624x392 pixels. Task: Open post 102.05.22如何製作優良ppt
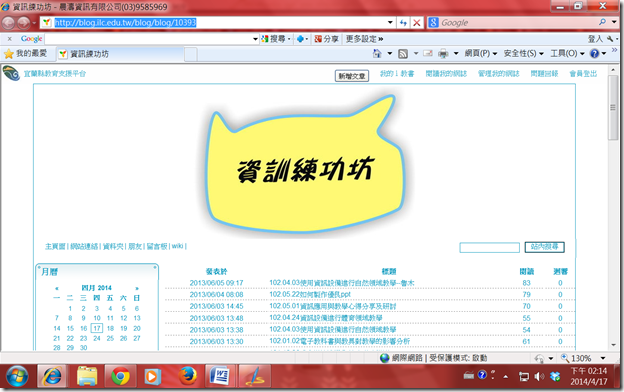310,294
